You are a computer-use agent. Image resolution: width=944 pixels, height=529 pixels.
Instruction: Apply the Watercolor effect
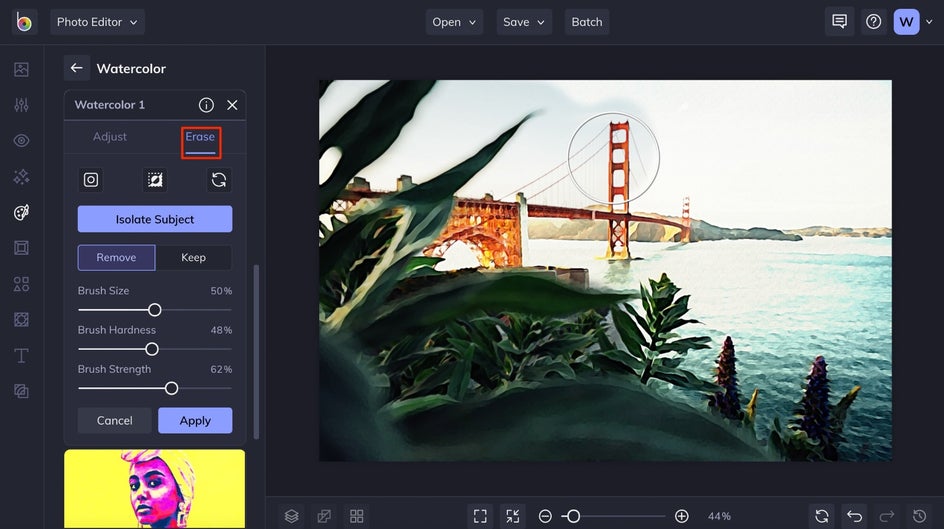click(195, 421)
